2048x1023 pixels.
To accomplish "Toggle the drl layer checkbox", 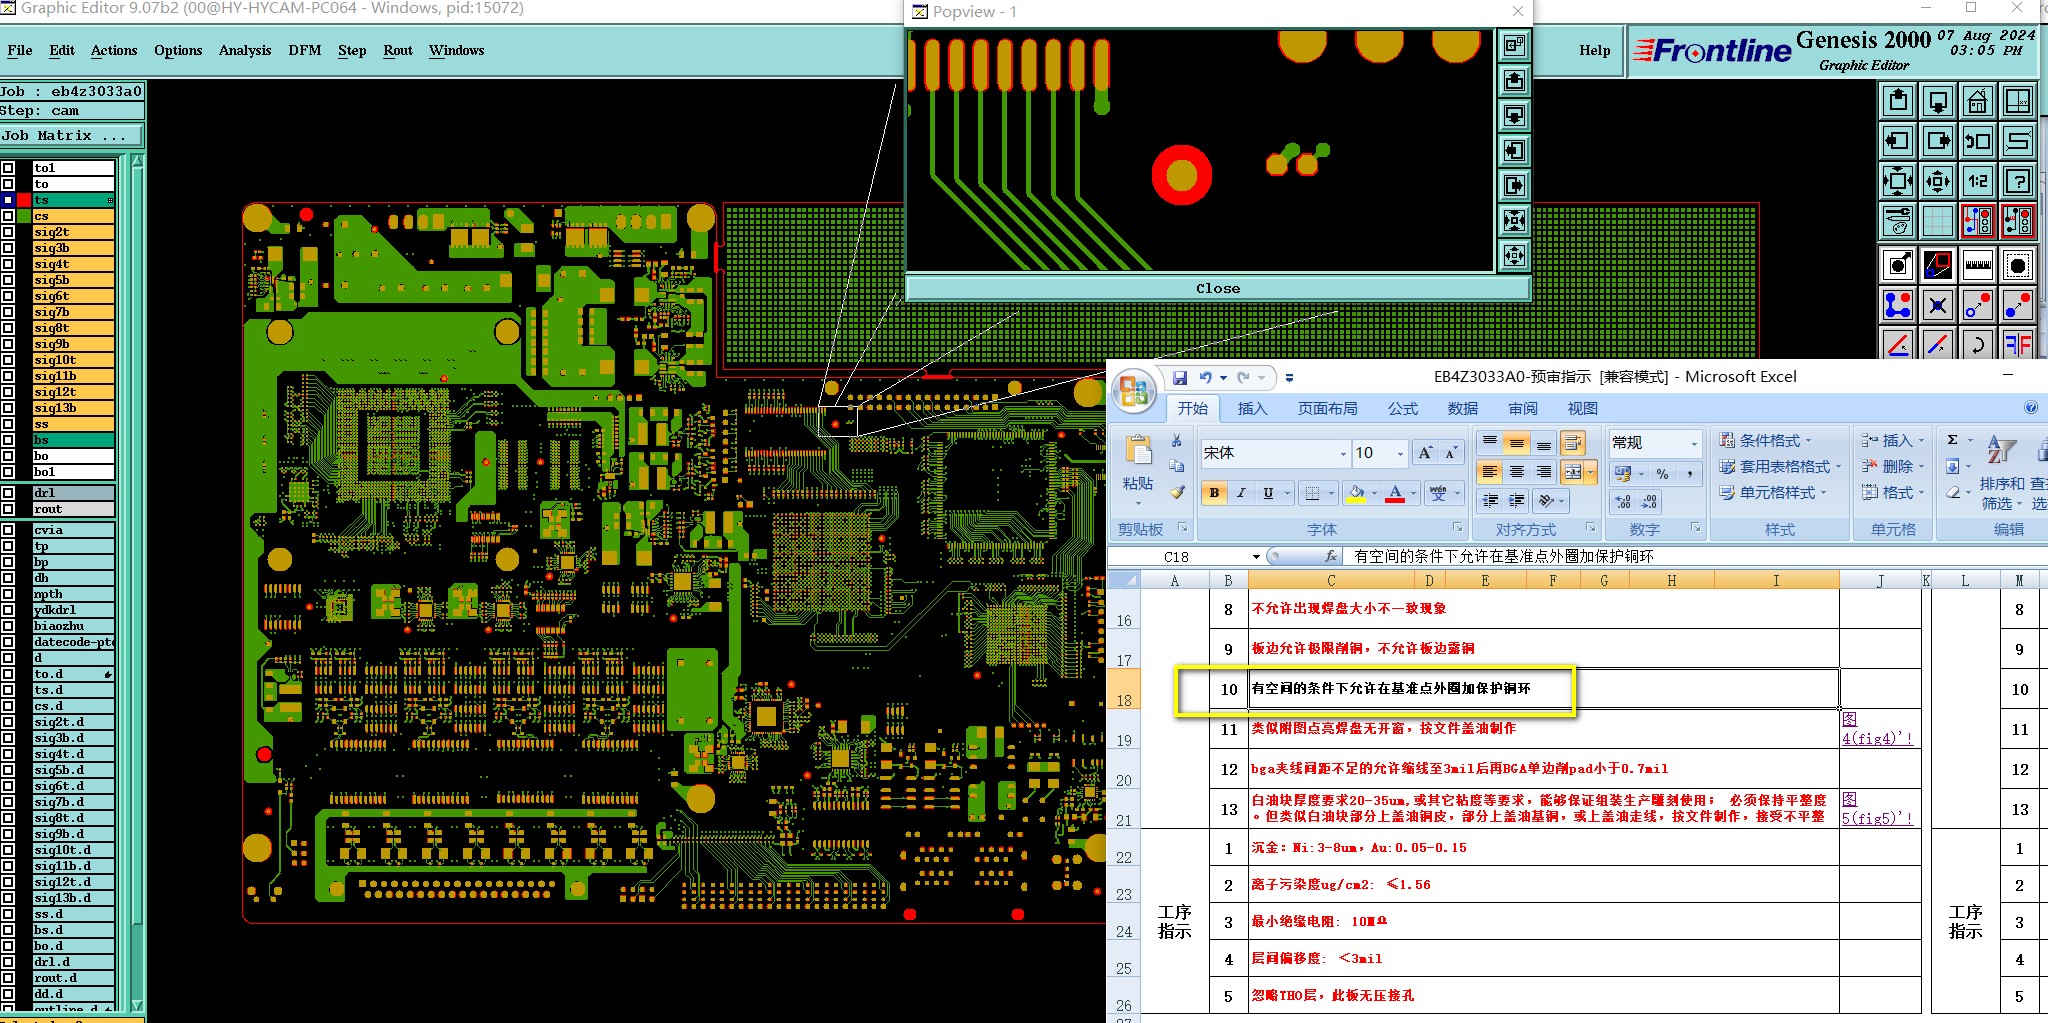I will [x=8, y=493].
